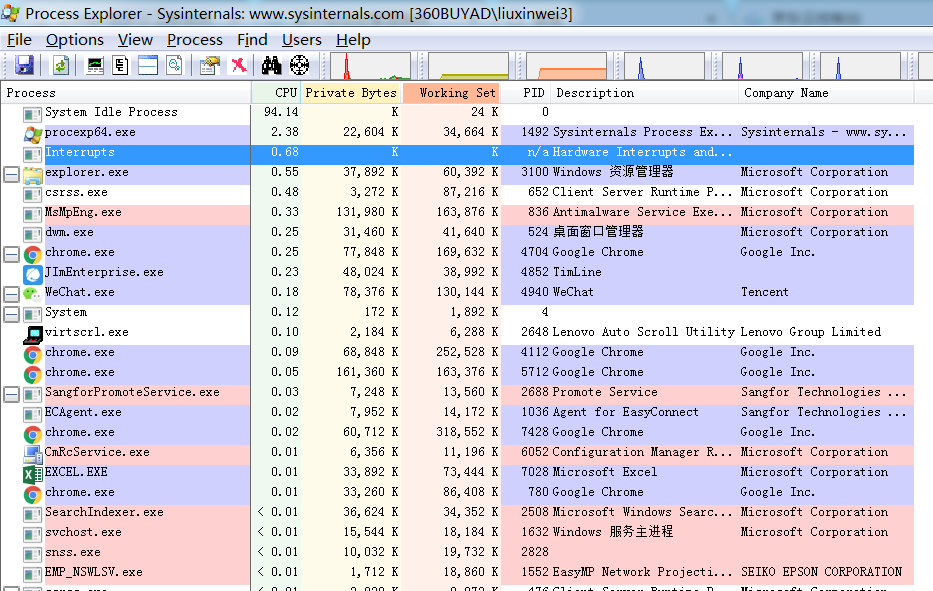
Task: Open process Properties toolbar icon
Action: 209,65
